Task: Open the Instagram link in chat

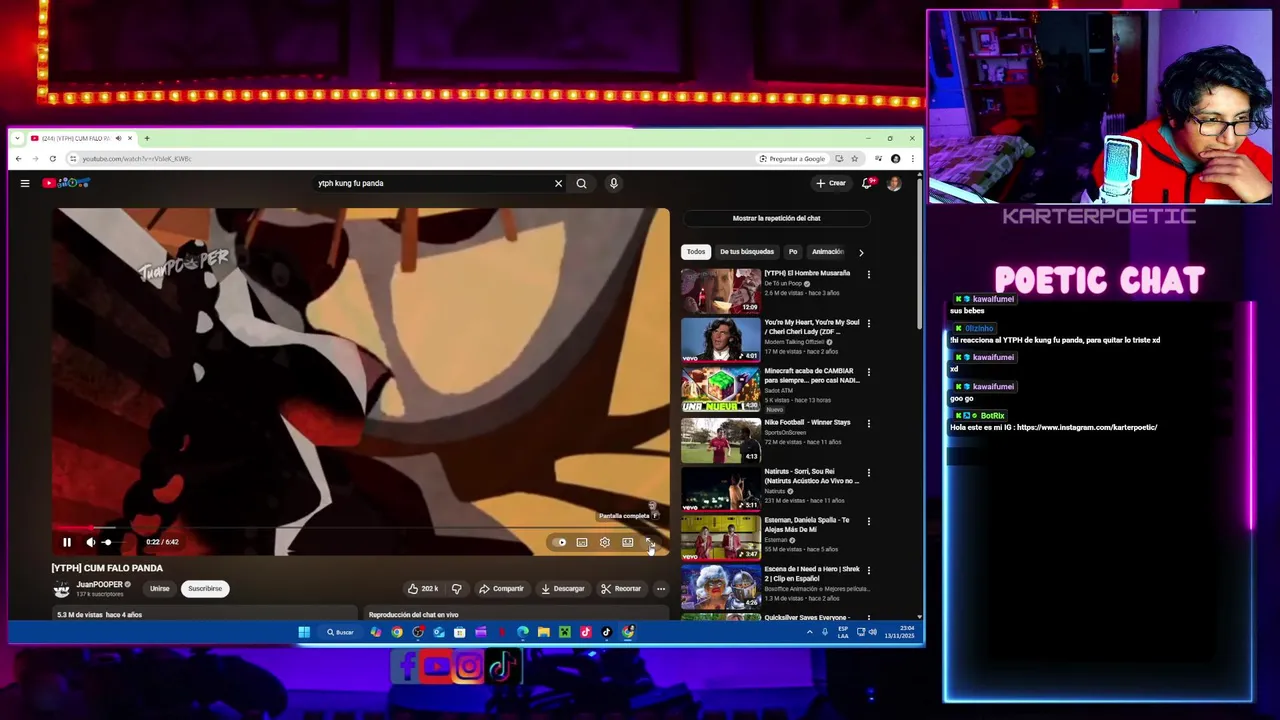Action: [x=1087, y=428]
